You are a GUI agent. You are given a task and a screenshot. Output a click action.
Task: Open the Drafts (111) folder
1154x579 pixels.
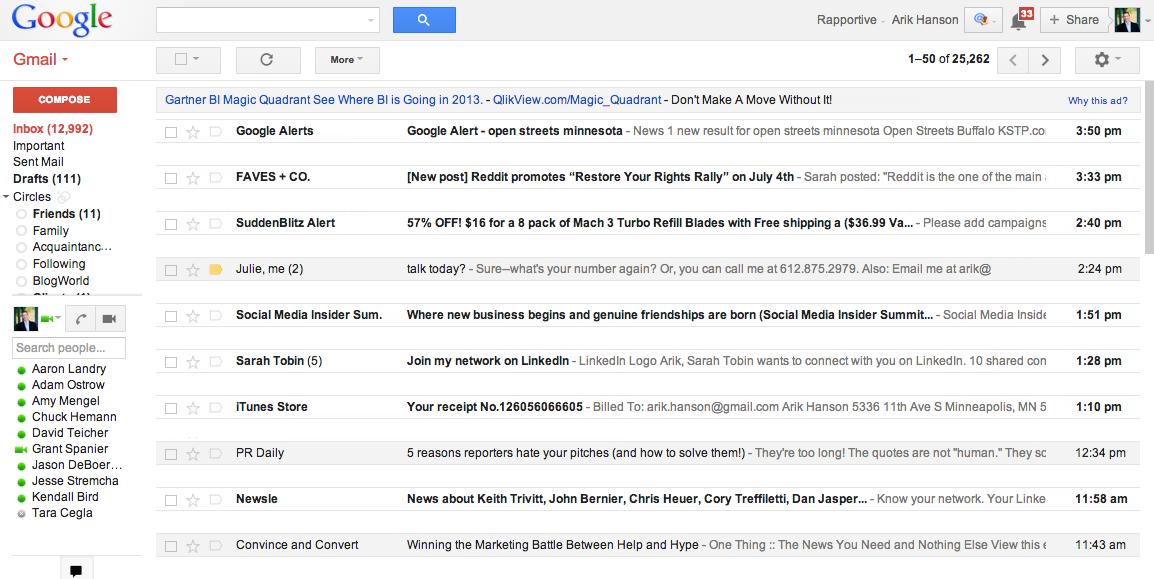click(46, 179)
